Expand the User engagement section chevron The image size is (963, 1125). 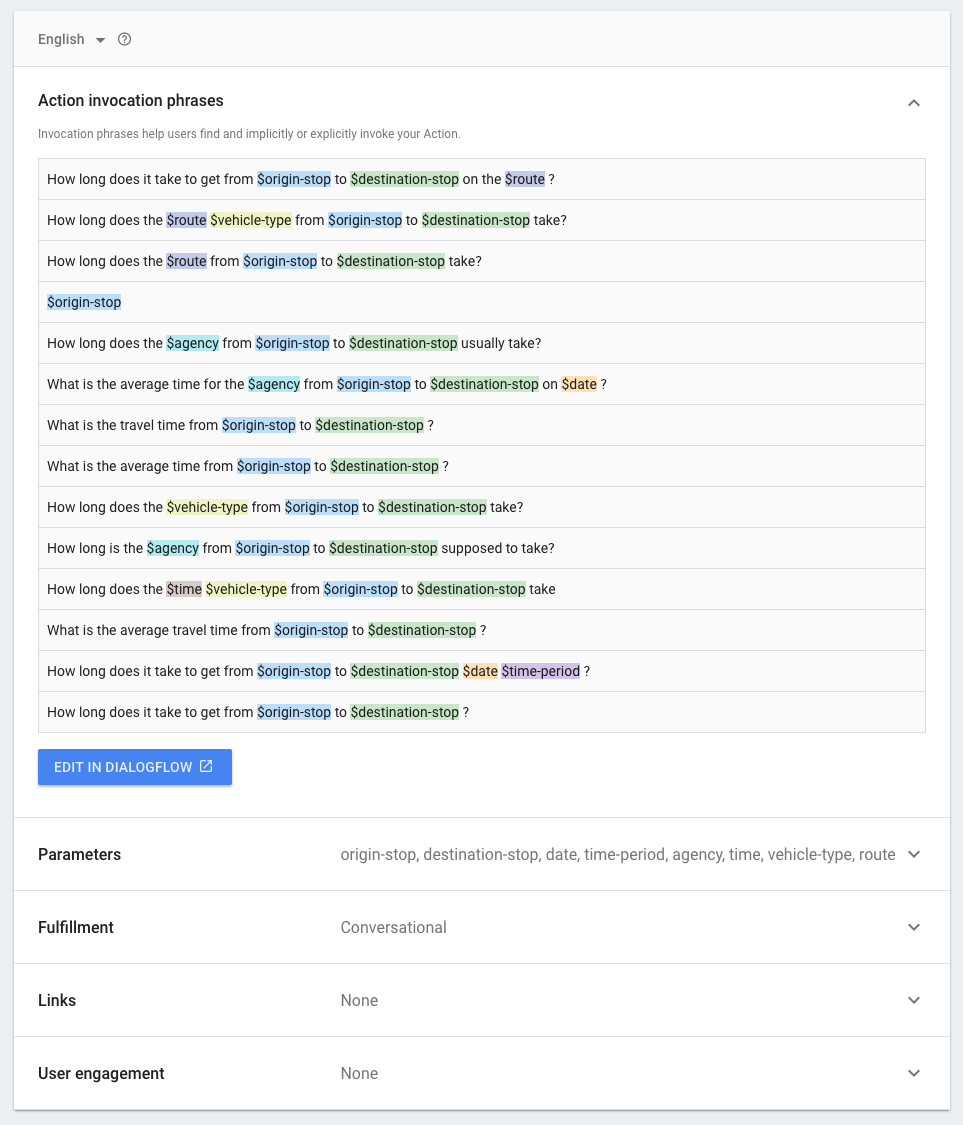[x=913, y=1074]
